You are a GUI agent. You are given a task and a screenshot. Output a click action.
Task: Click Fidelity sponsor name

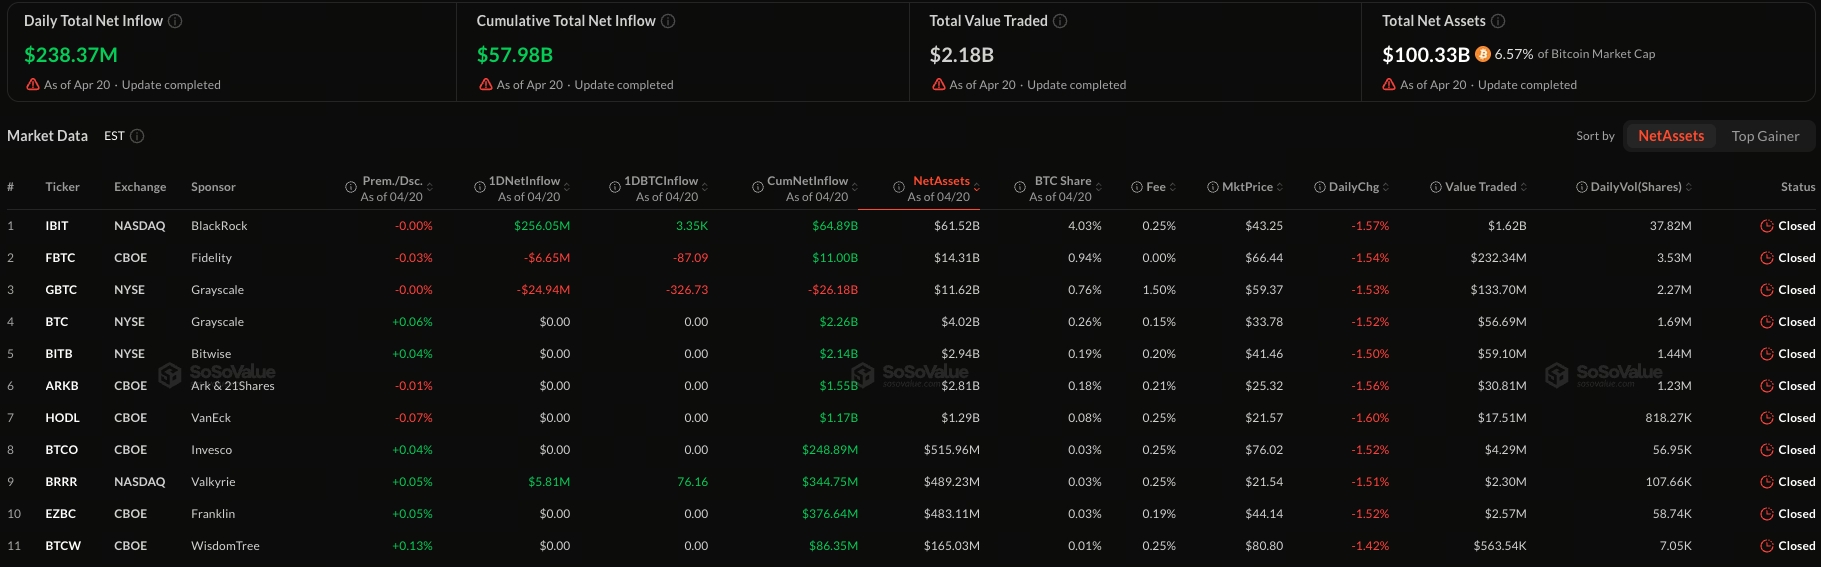pos(211,258)
